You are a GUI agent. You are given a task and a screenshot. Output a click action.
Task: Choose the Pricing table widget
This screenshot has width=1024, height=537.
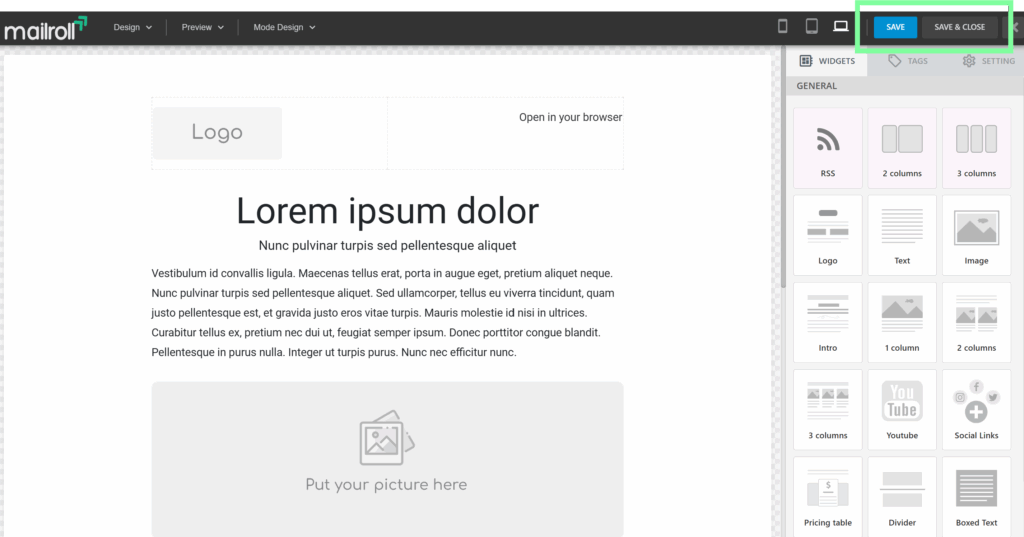[x=827, y=496]
